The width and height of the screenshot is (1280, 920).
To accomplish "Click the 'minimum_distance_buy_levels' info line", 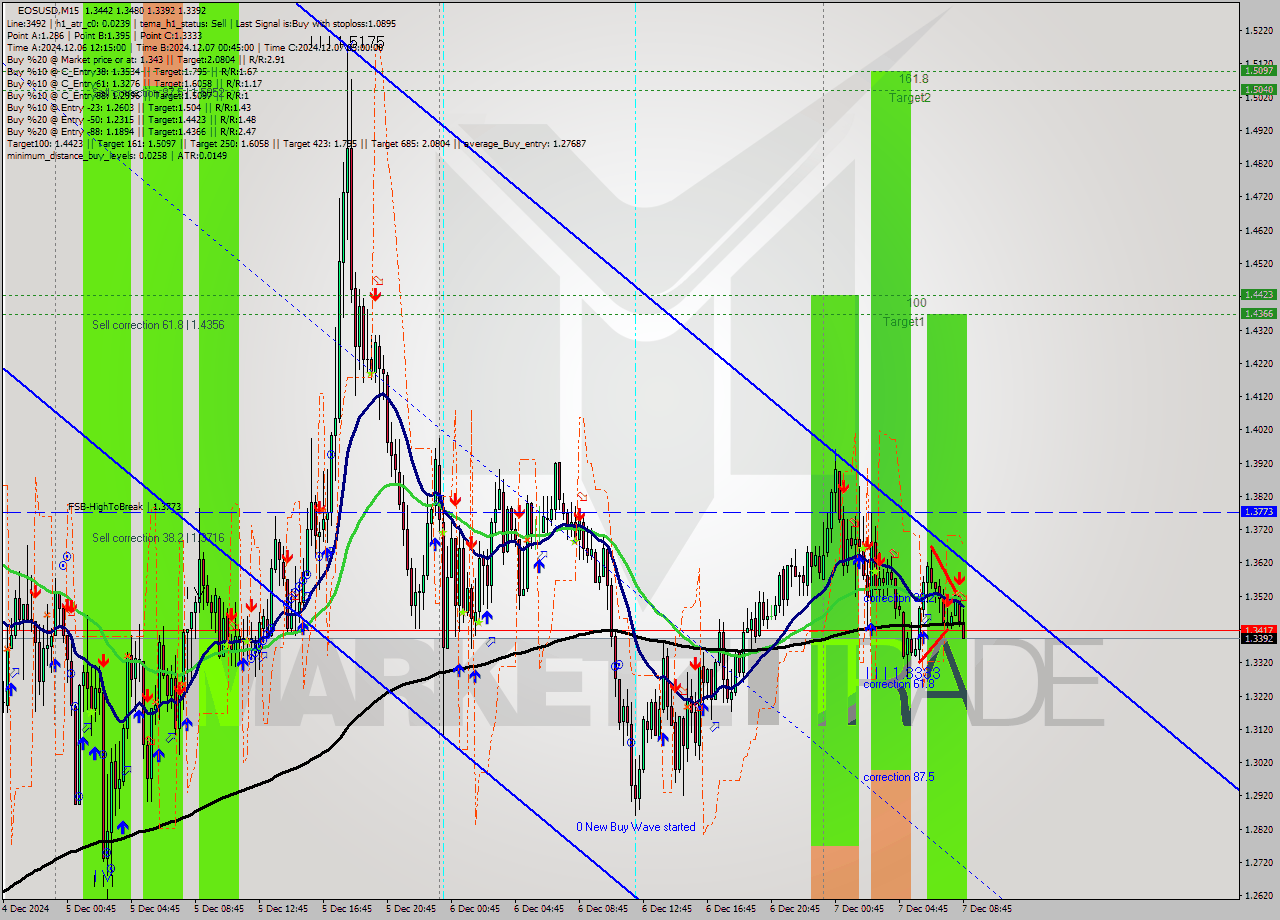I will [x=116, y=155].
